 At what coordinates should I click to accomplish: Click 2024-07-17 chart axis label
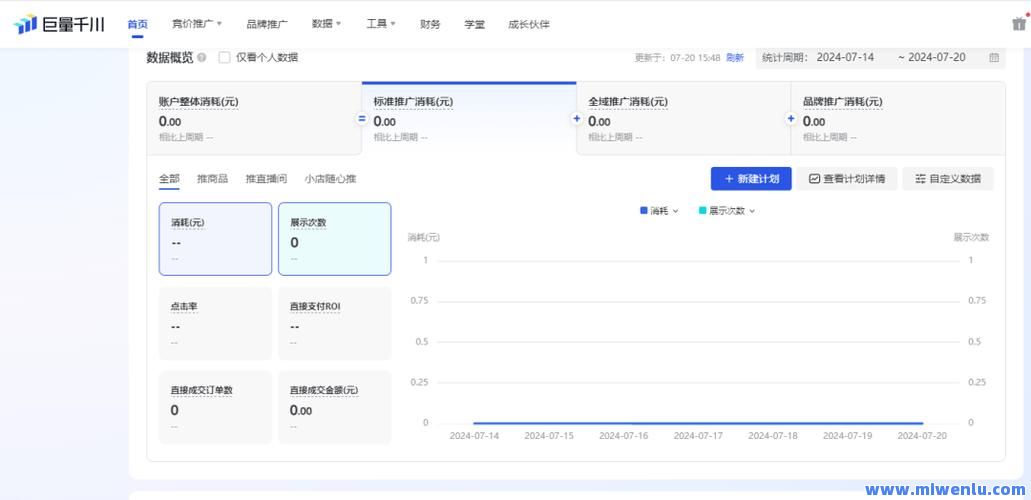pyautogui.click(x=698, y=436)
